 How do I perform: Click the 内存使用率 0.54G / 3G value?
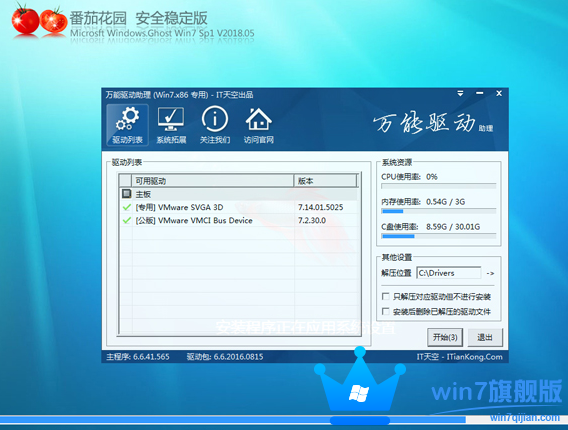445,202
